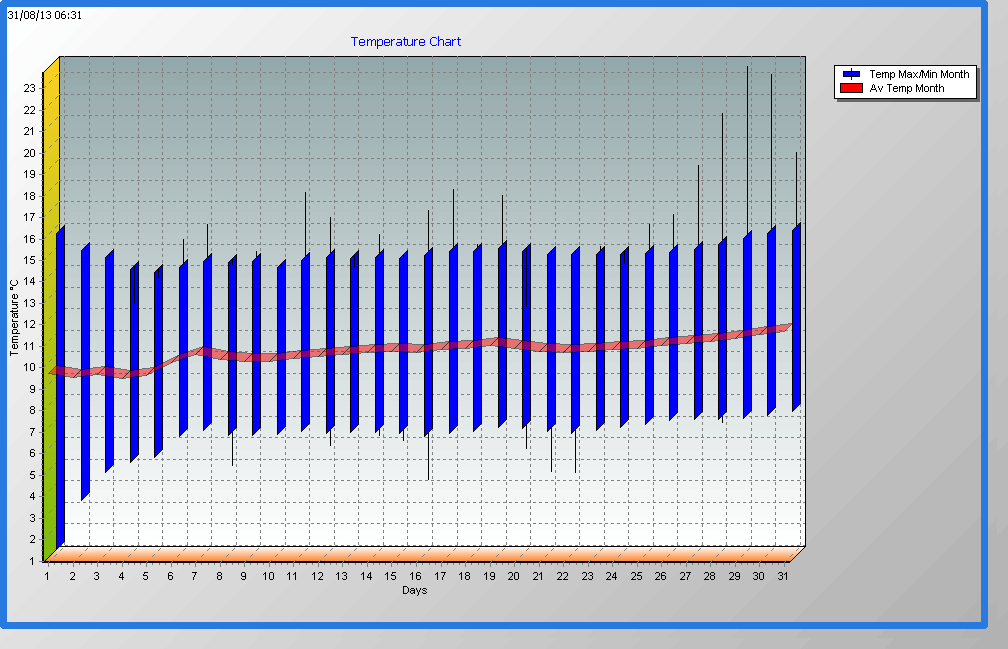
Task: Click the x-axis tick label 15
Action: pyautogui.click(x=390, y=576)
